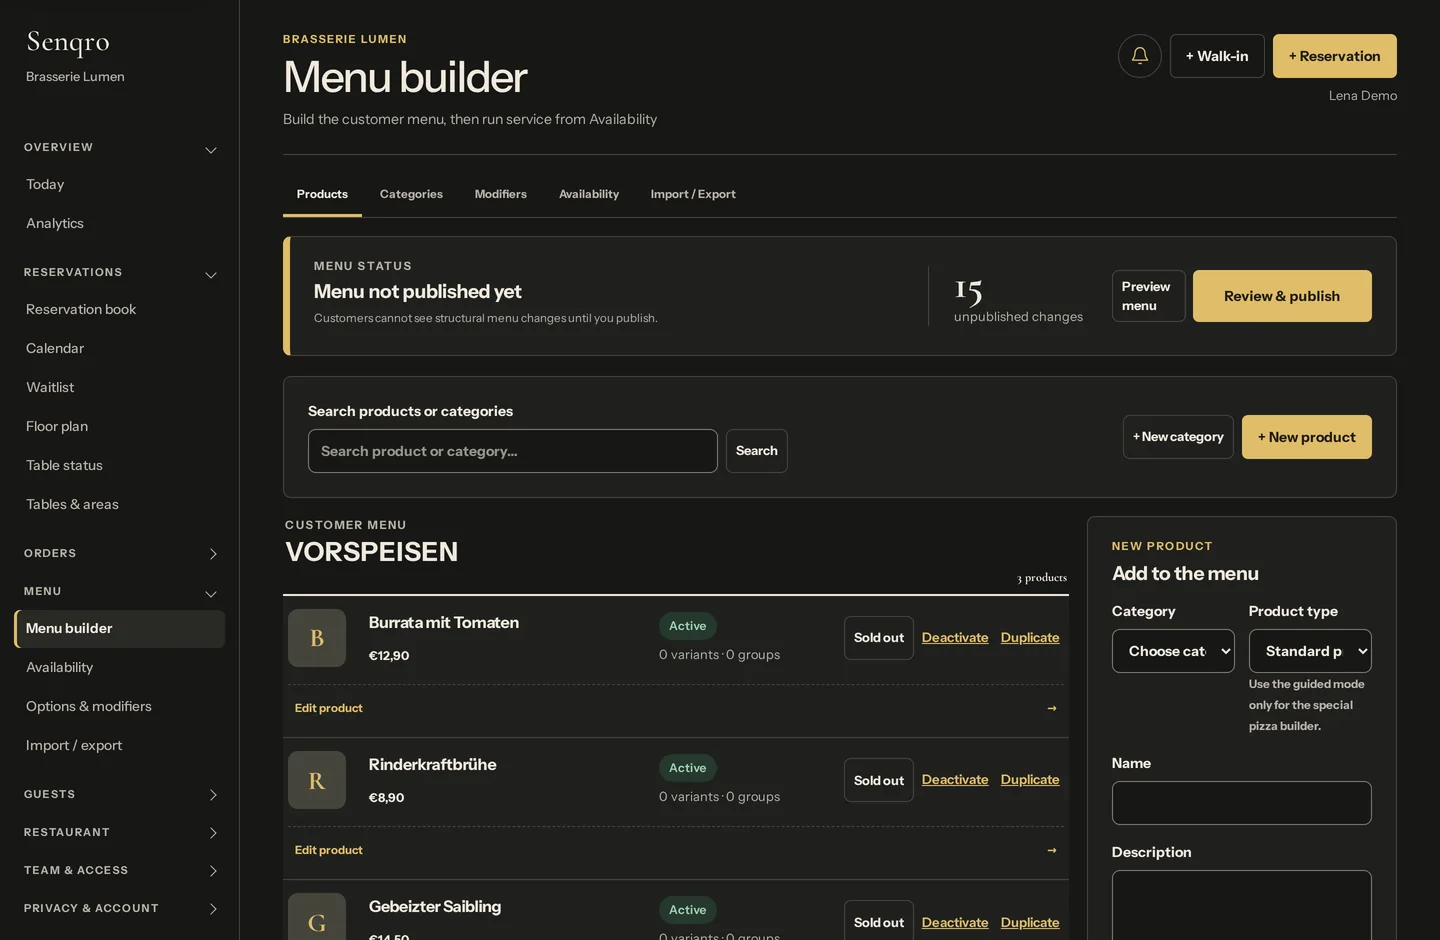Screen dimensions: 1440x940
Task: Expand the Guests sidebar section
Action: coord(120,795)
